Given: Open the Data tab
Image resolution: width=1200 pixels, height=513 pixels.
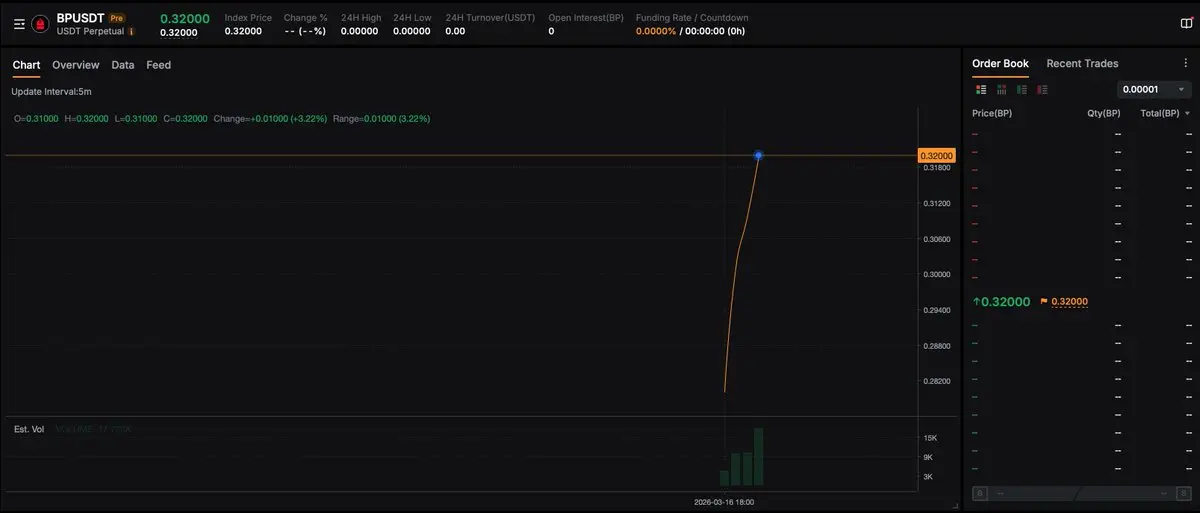Looking at the screenshot, I should click(123, 65).
